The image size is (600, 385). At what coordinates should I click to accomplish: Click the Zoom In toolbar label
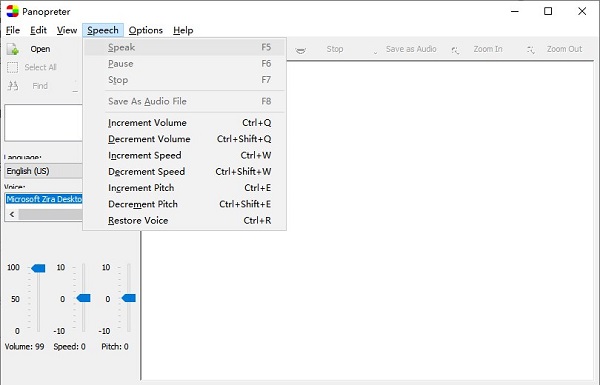click(x=488, y=49)
